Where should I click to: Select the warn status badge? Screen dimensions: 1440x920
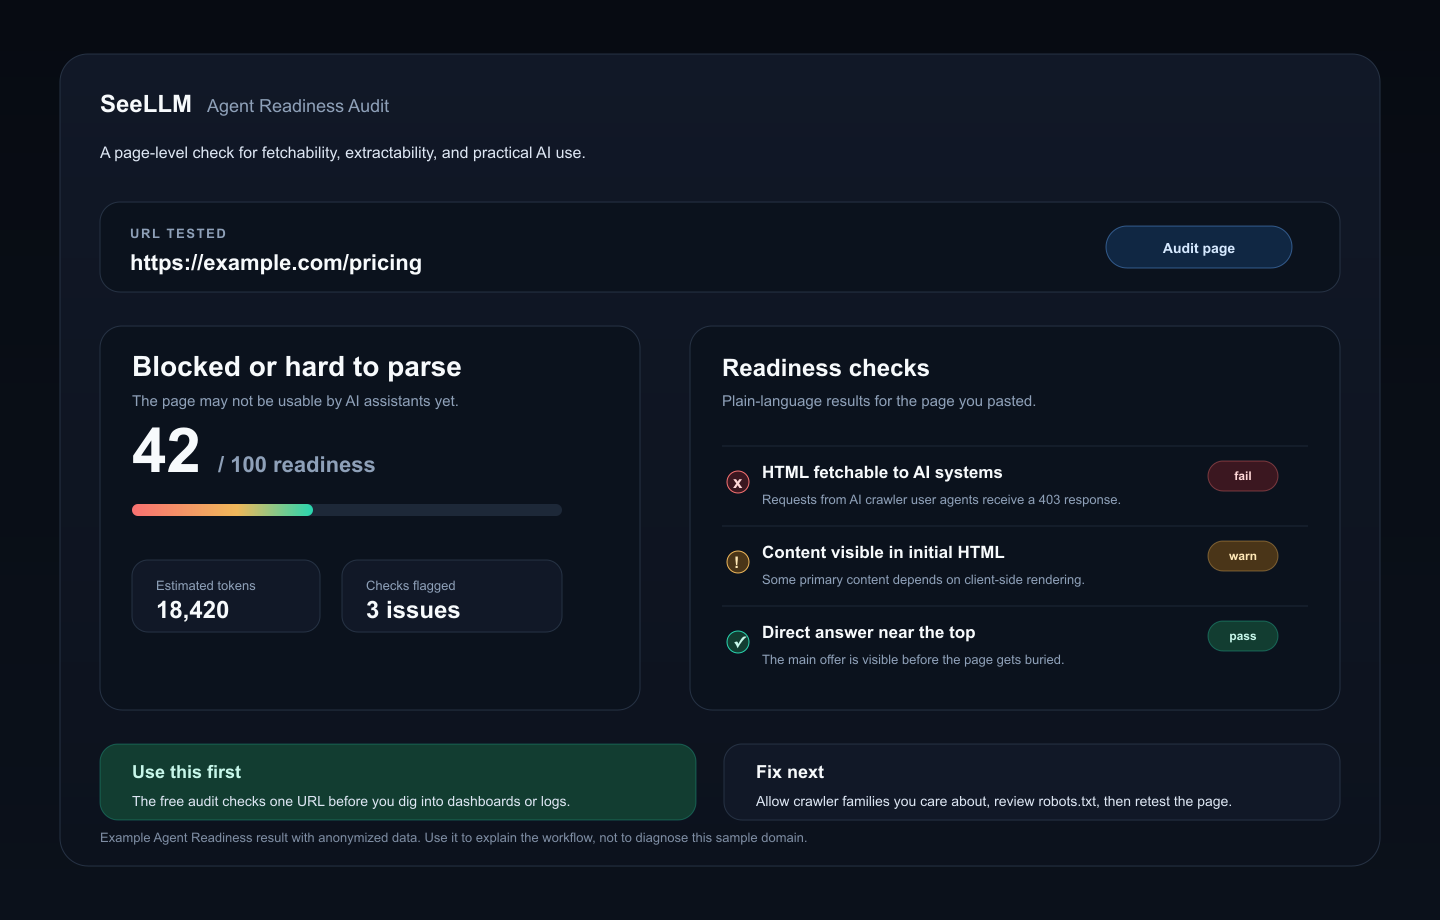tap(1243, 556)
